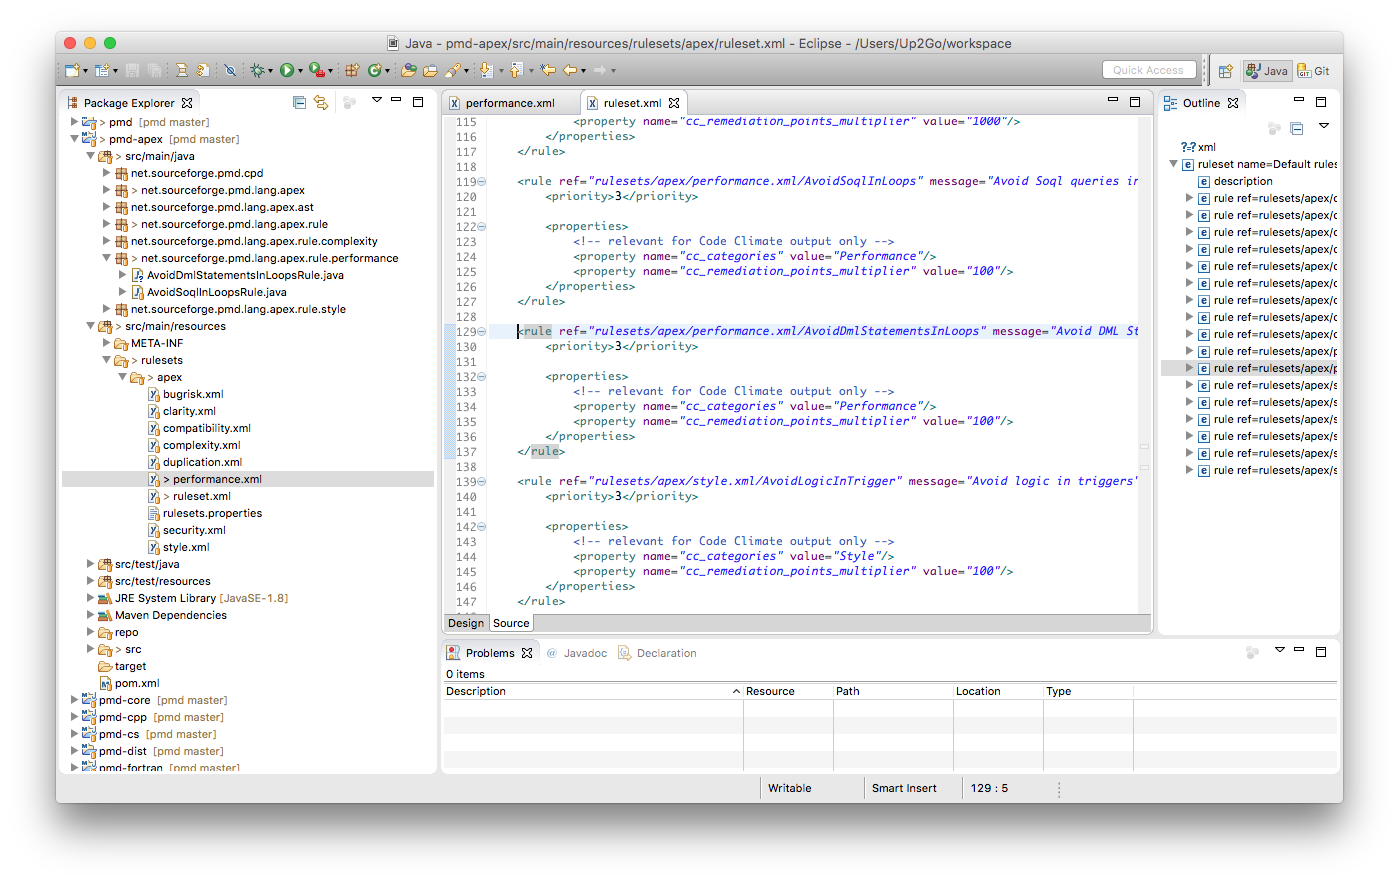Click the Resource column header
Image resolution: width=1399 pixels, height=883 pixels.
[x=788, y=691]
